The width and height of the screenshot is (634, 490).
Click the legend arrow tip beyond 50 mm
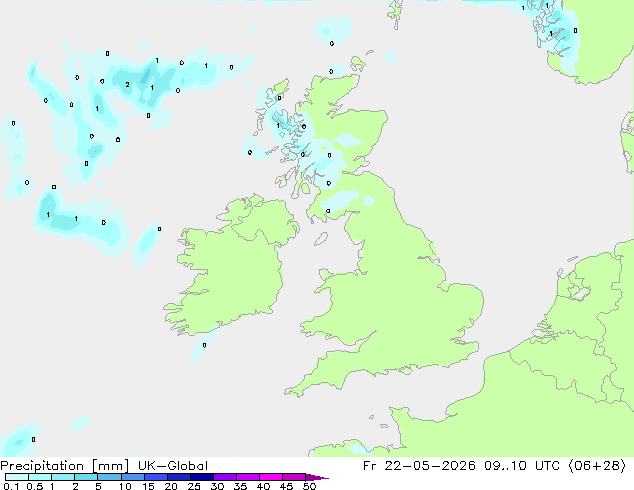point(317,477)
